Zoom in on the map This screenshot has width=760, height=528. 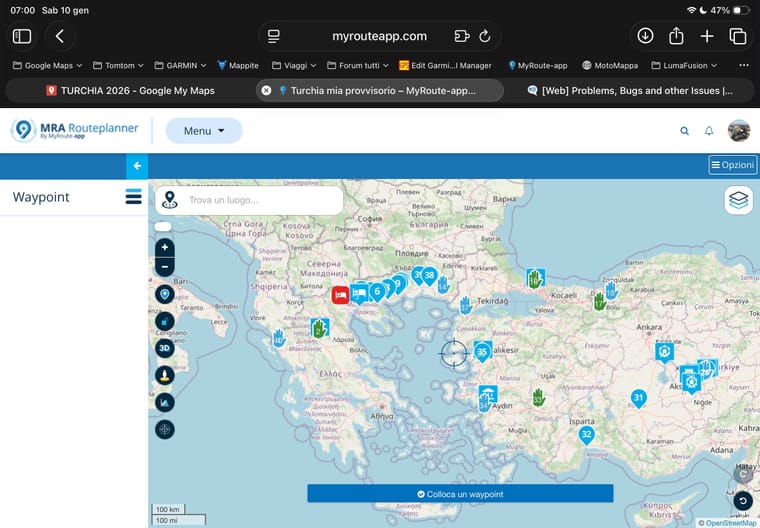tap(165, 247)
